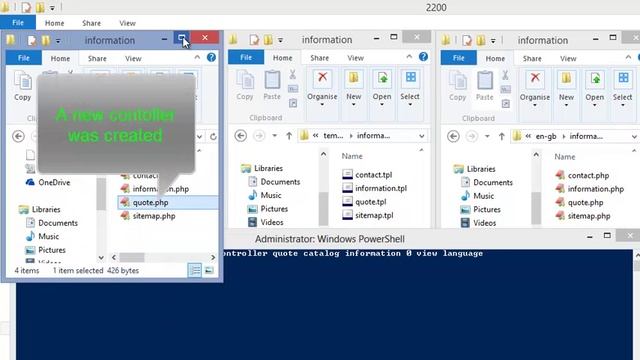640x360 pixels.
Task: Click Open button in right window ribbon
Action: tap(595, 89)
